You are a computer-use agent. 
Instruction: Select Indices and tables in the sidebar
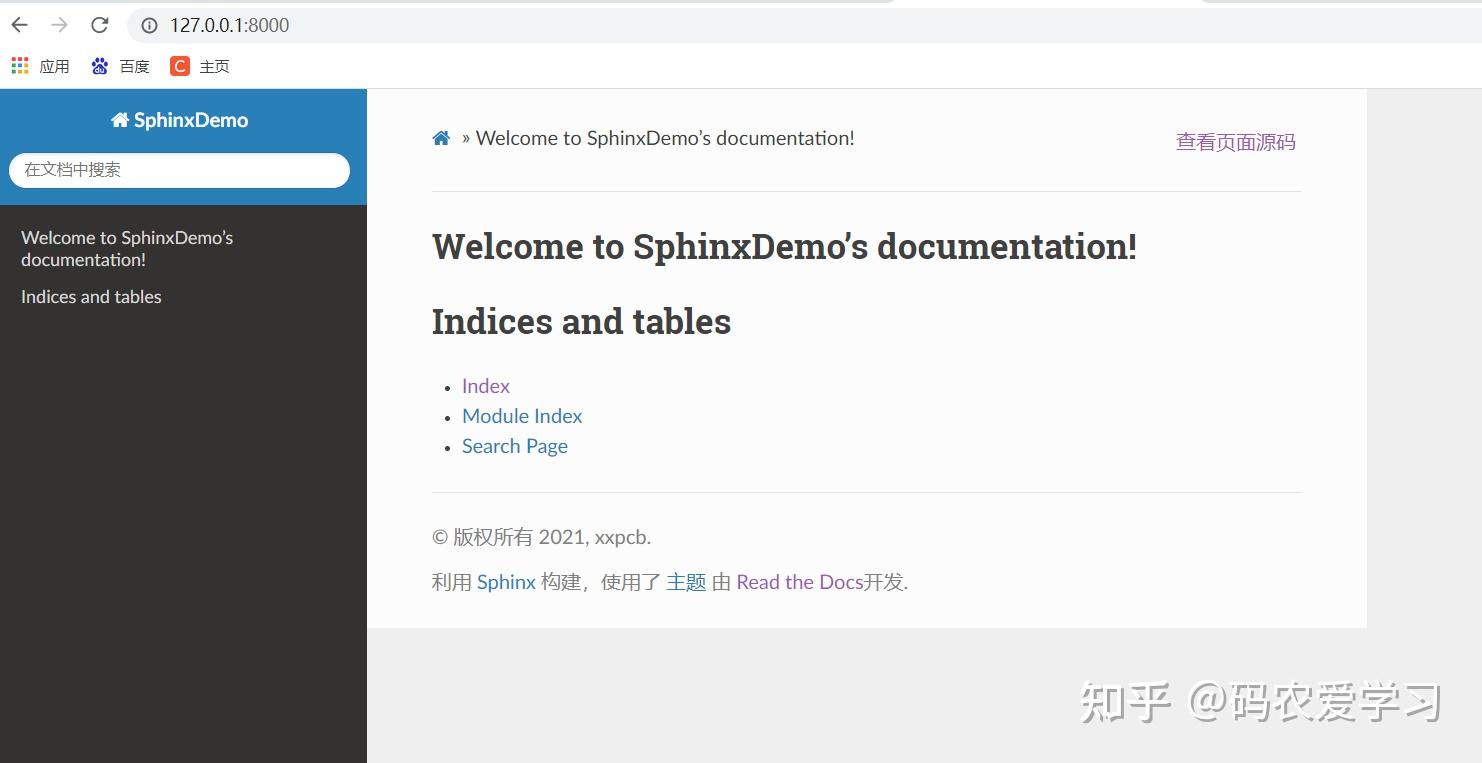coord(91,296)
